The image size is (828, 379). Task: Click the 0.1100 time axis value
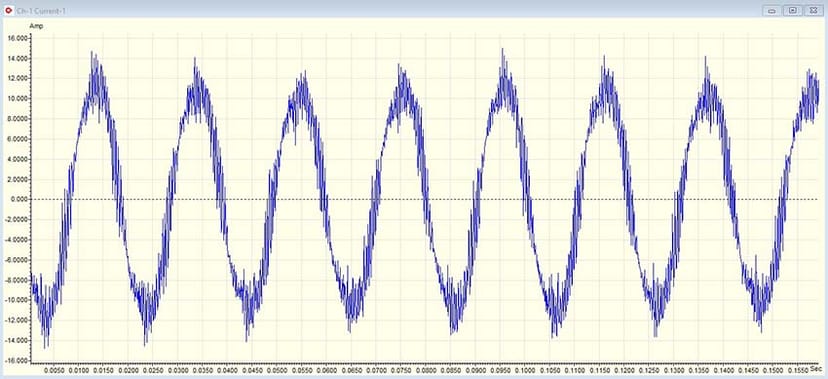[575, 371]
